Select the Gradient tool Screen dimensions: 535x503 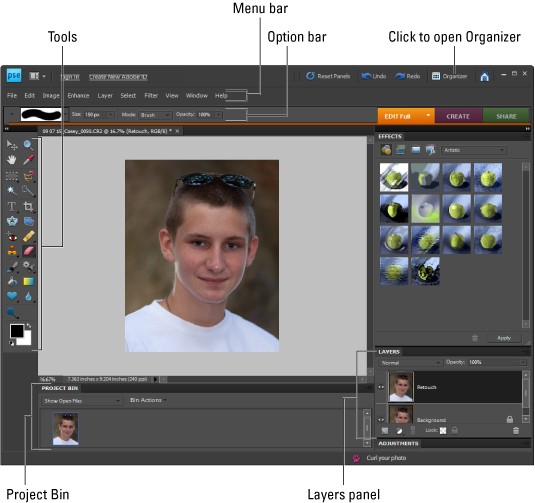(x=29, y=282)
